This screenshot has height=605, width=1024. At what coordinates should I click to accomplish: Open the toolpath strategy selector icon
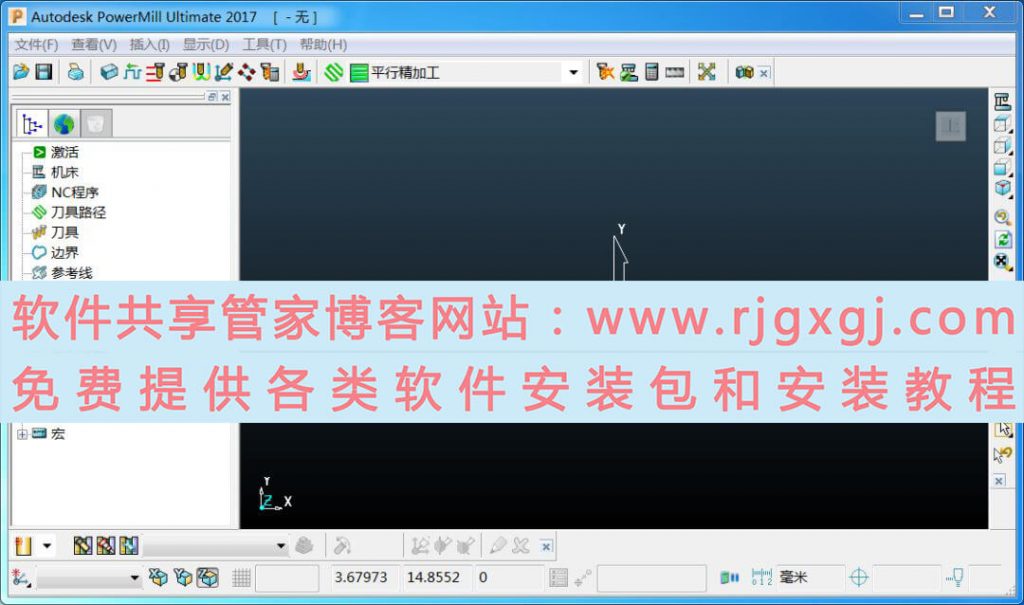301,72
